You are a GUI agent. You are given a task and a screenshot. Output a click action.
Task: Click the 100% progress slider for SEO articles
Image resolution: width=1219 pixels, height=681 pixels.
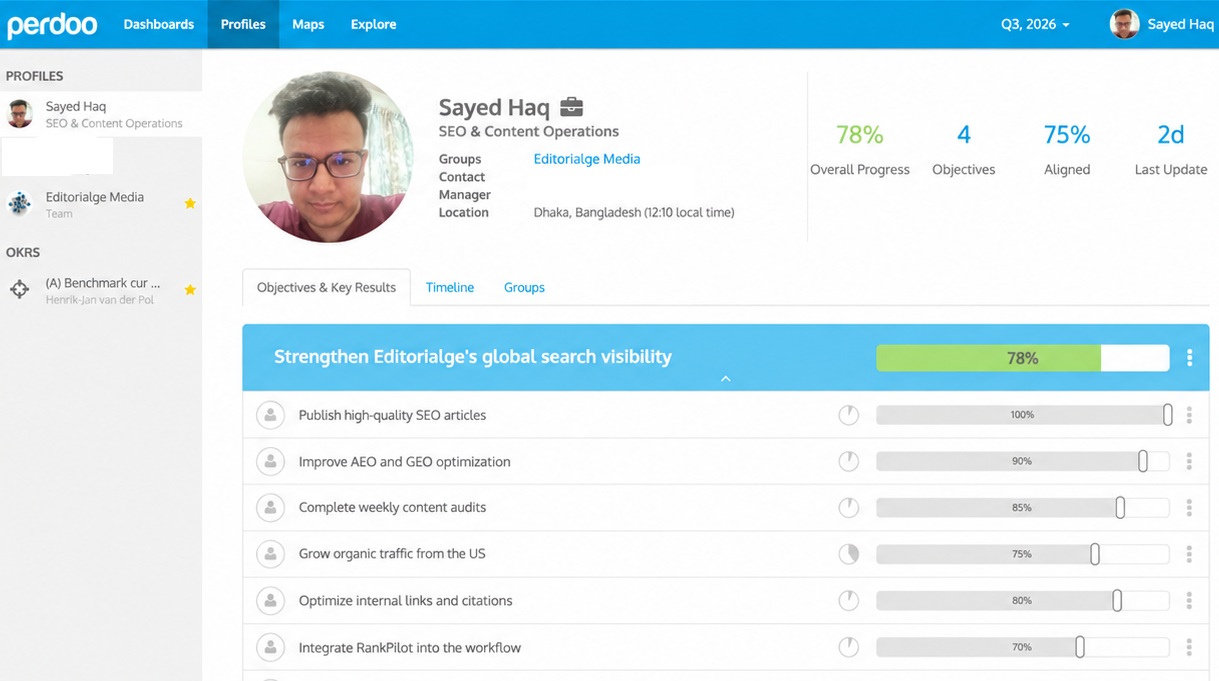coord(1022,415)
